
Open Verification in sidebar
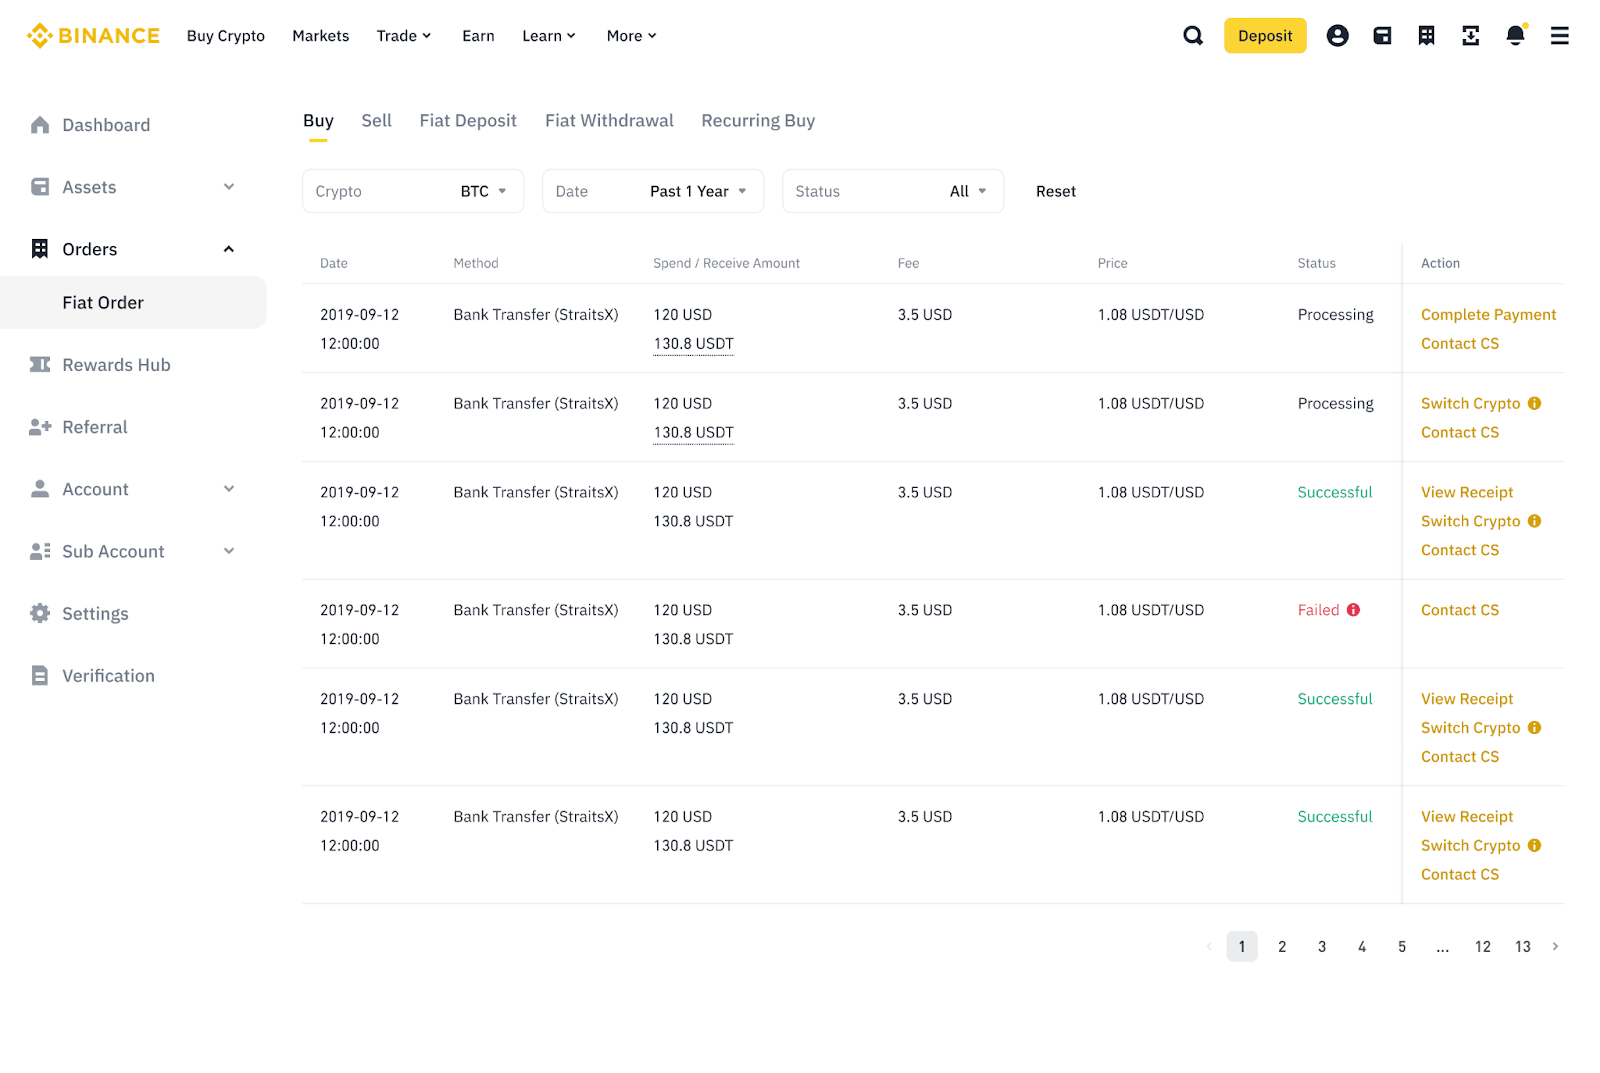[x=108, y=675]
